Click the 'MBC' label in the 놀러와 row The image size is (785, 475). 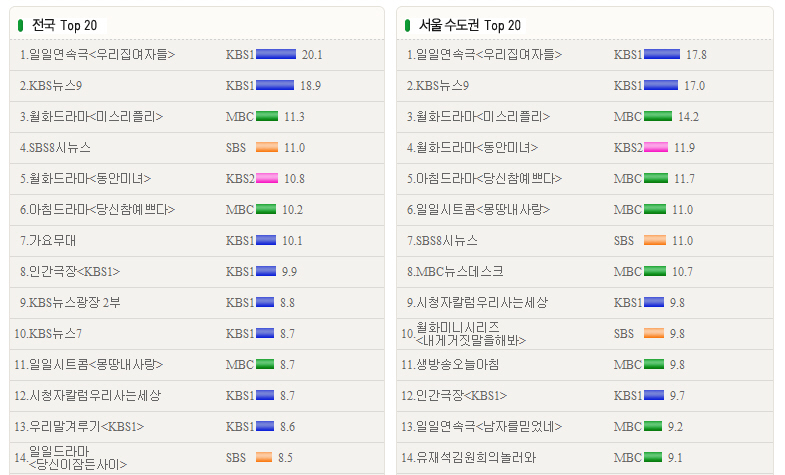pyautogui.click(x=628, y=458)
